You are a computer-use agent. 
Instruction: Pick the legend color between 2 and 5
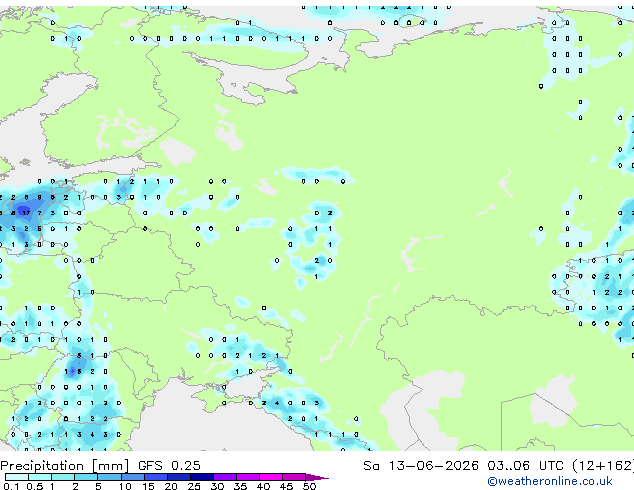pyautogui.click(x=86, y=477)
